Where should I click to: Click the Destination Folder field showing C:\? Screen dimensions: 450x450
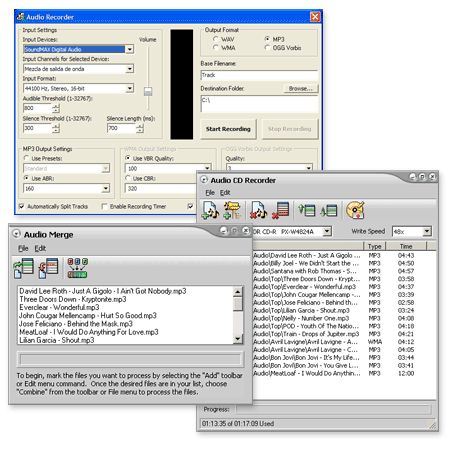(x=259, y=104)
